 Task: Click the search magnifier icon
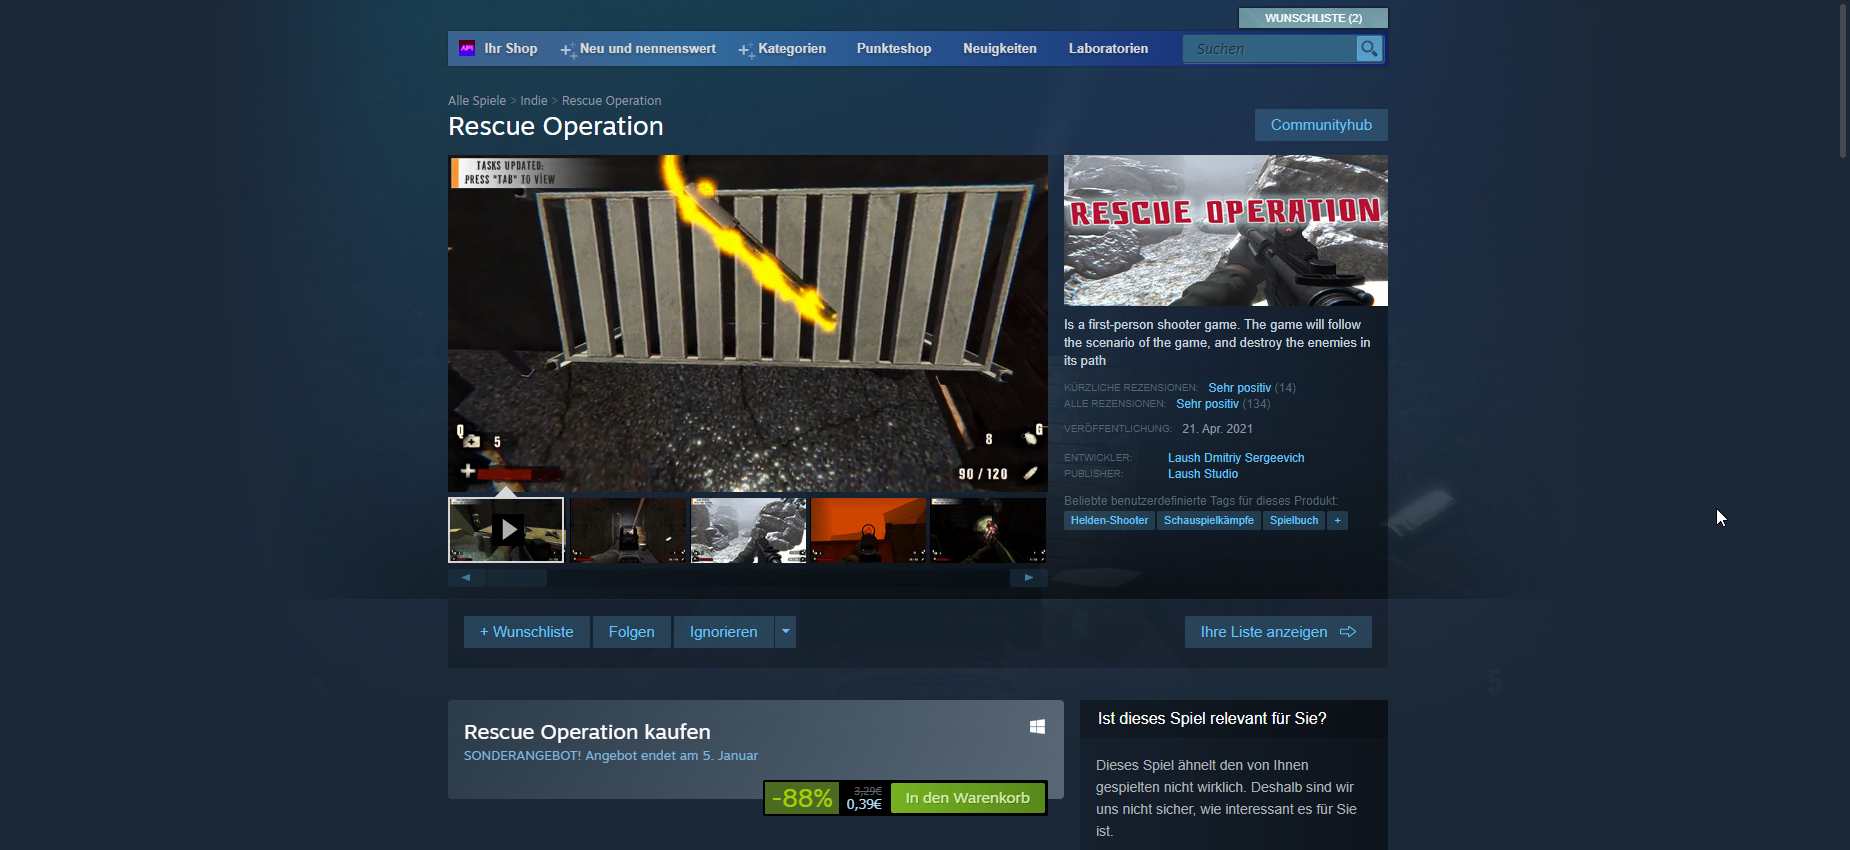coord(1369,49)
